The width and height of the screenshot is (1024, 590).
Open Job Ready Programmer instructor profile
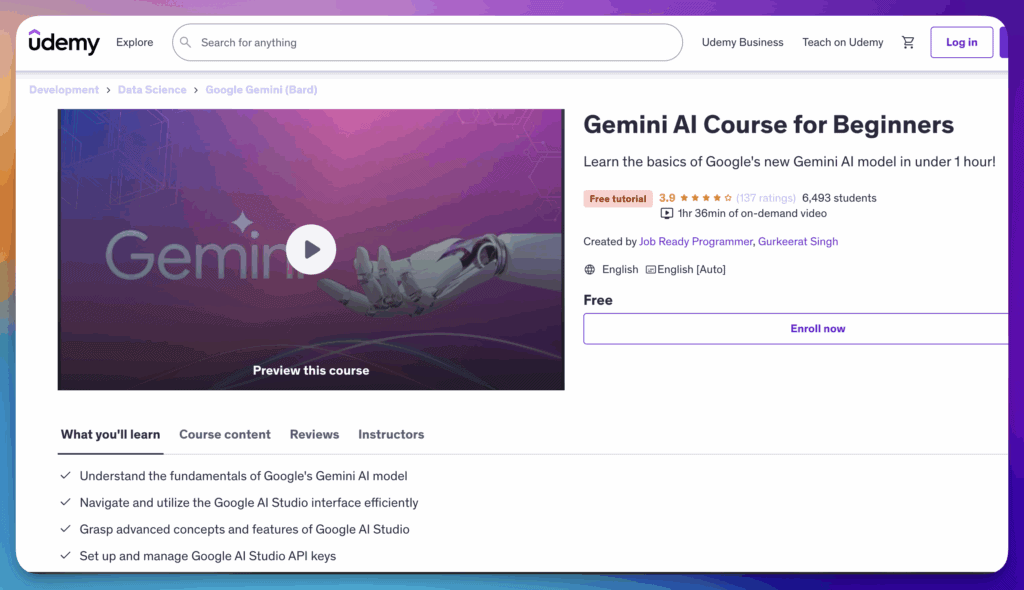pos(696,242)
